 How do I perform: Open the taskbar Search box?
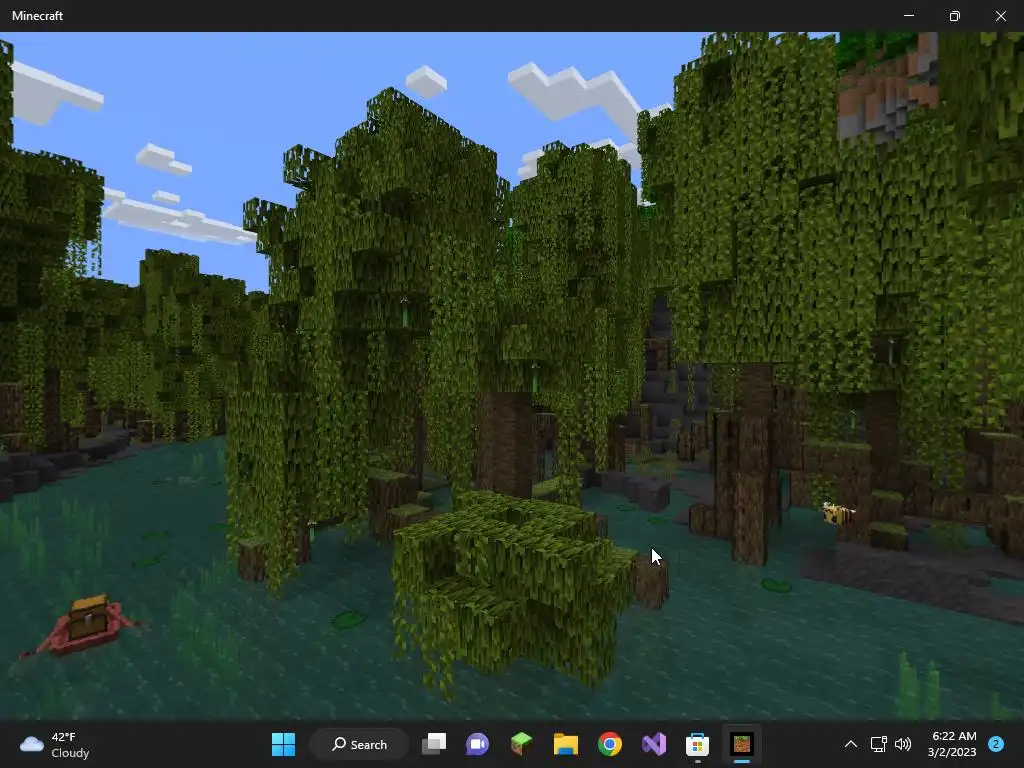pos(359,744)
